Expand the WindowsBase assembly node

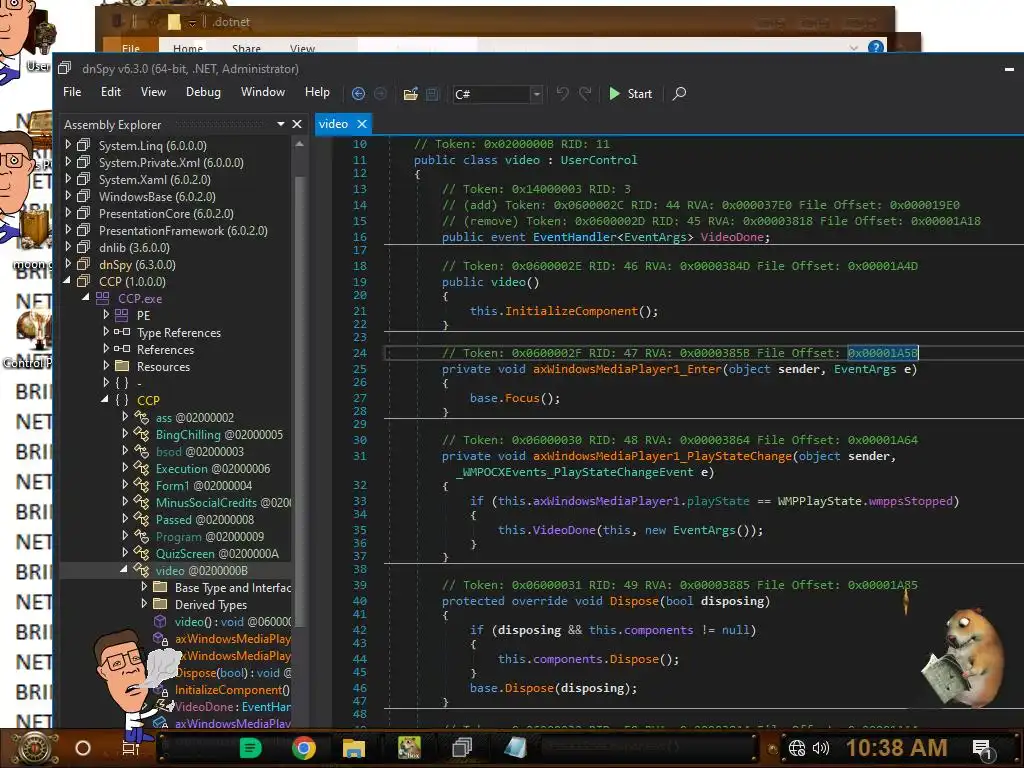pos(68,196)
